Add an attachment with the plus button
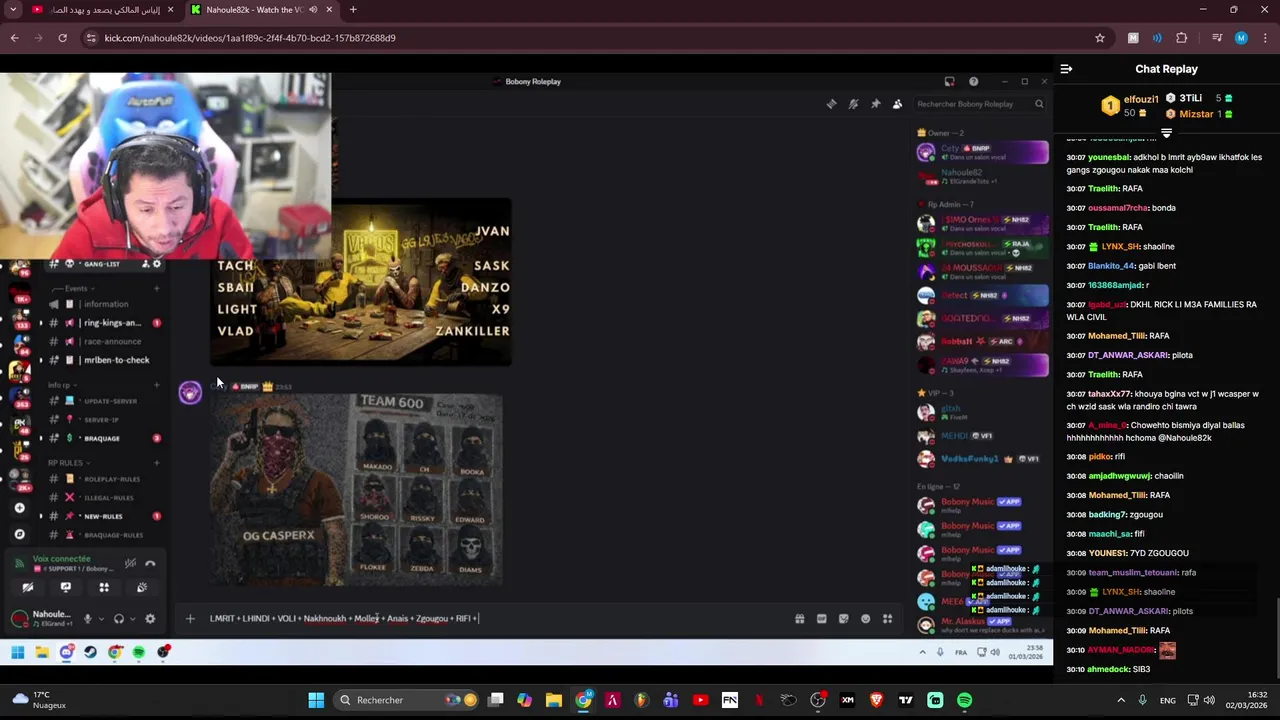Viewport: 1280px width, 720px height. (x=190, y=619)
